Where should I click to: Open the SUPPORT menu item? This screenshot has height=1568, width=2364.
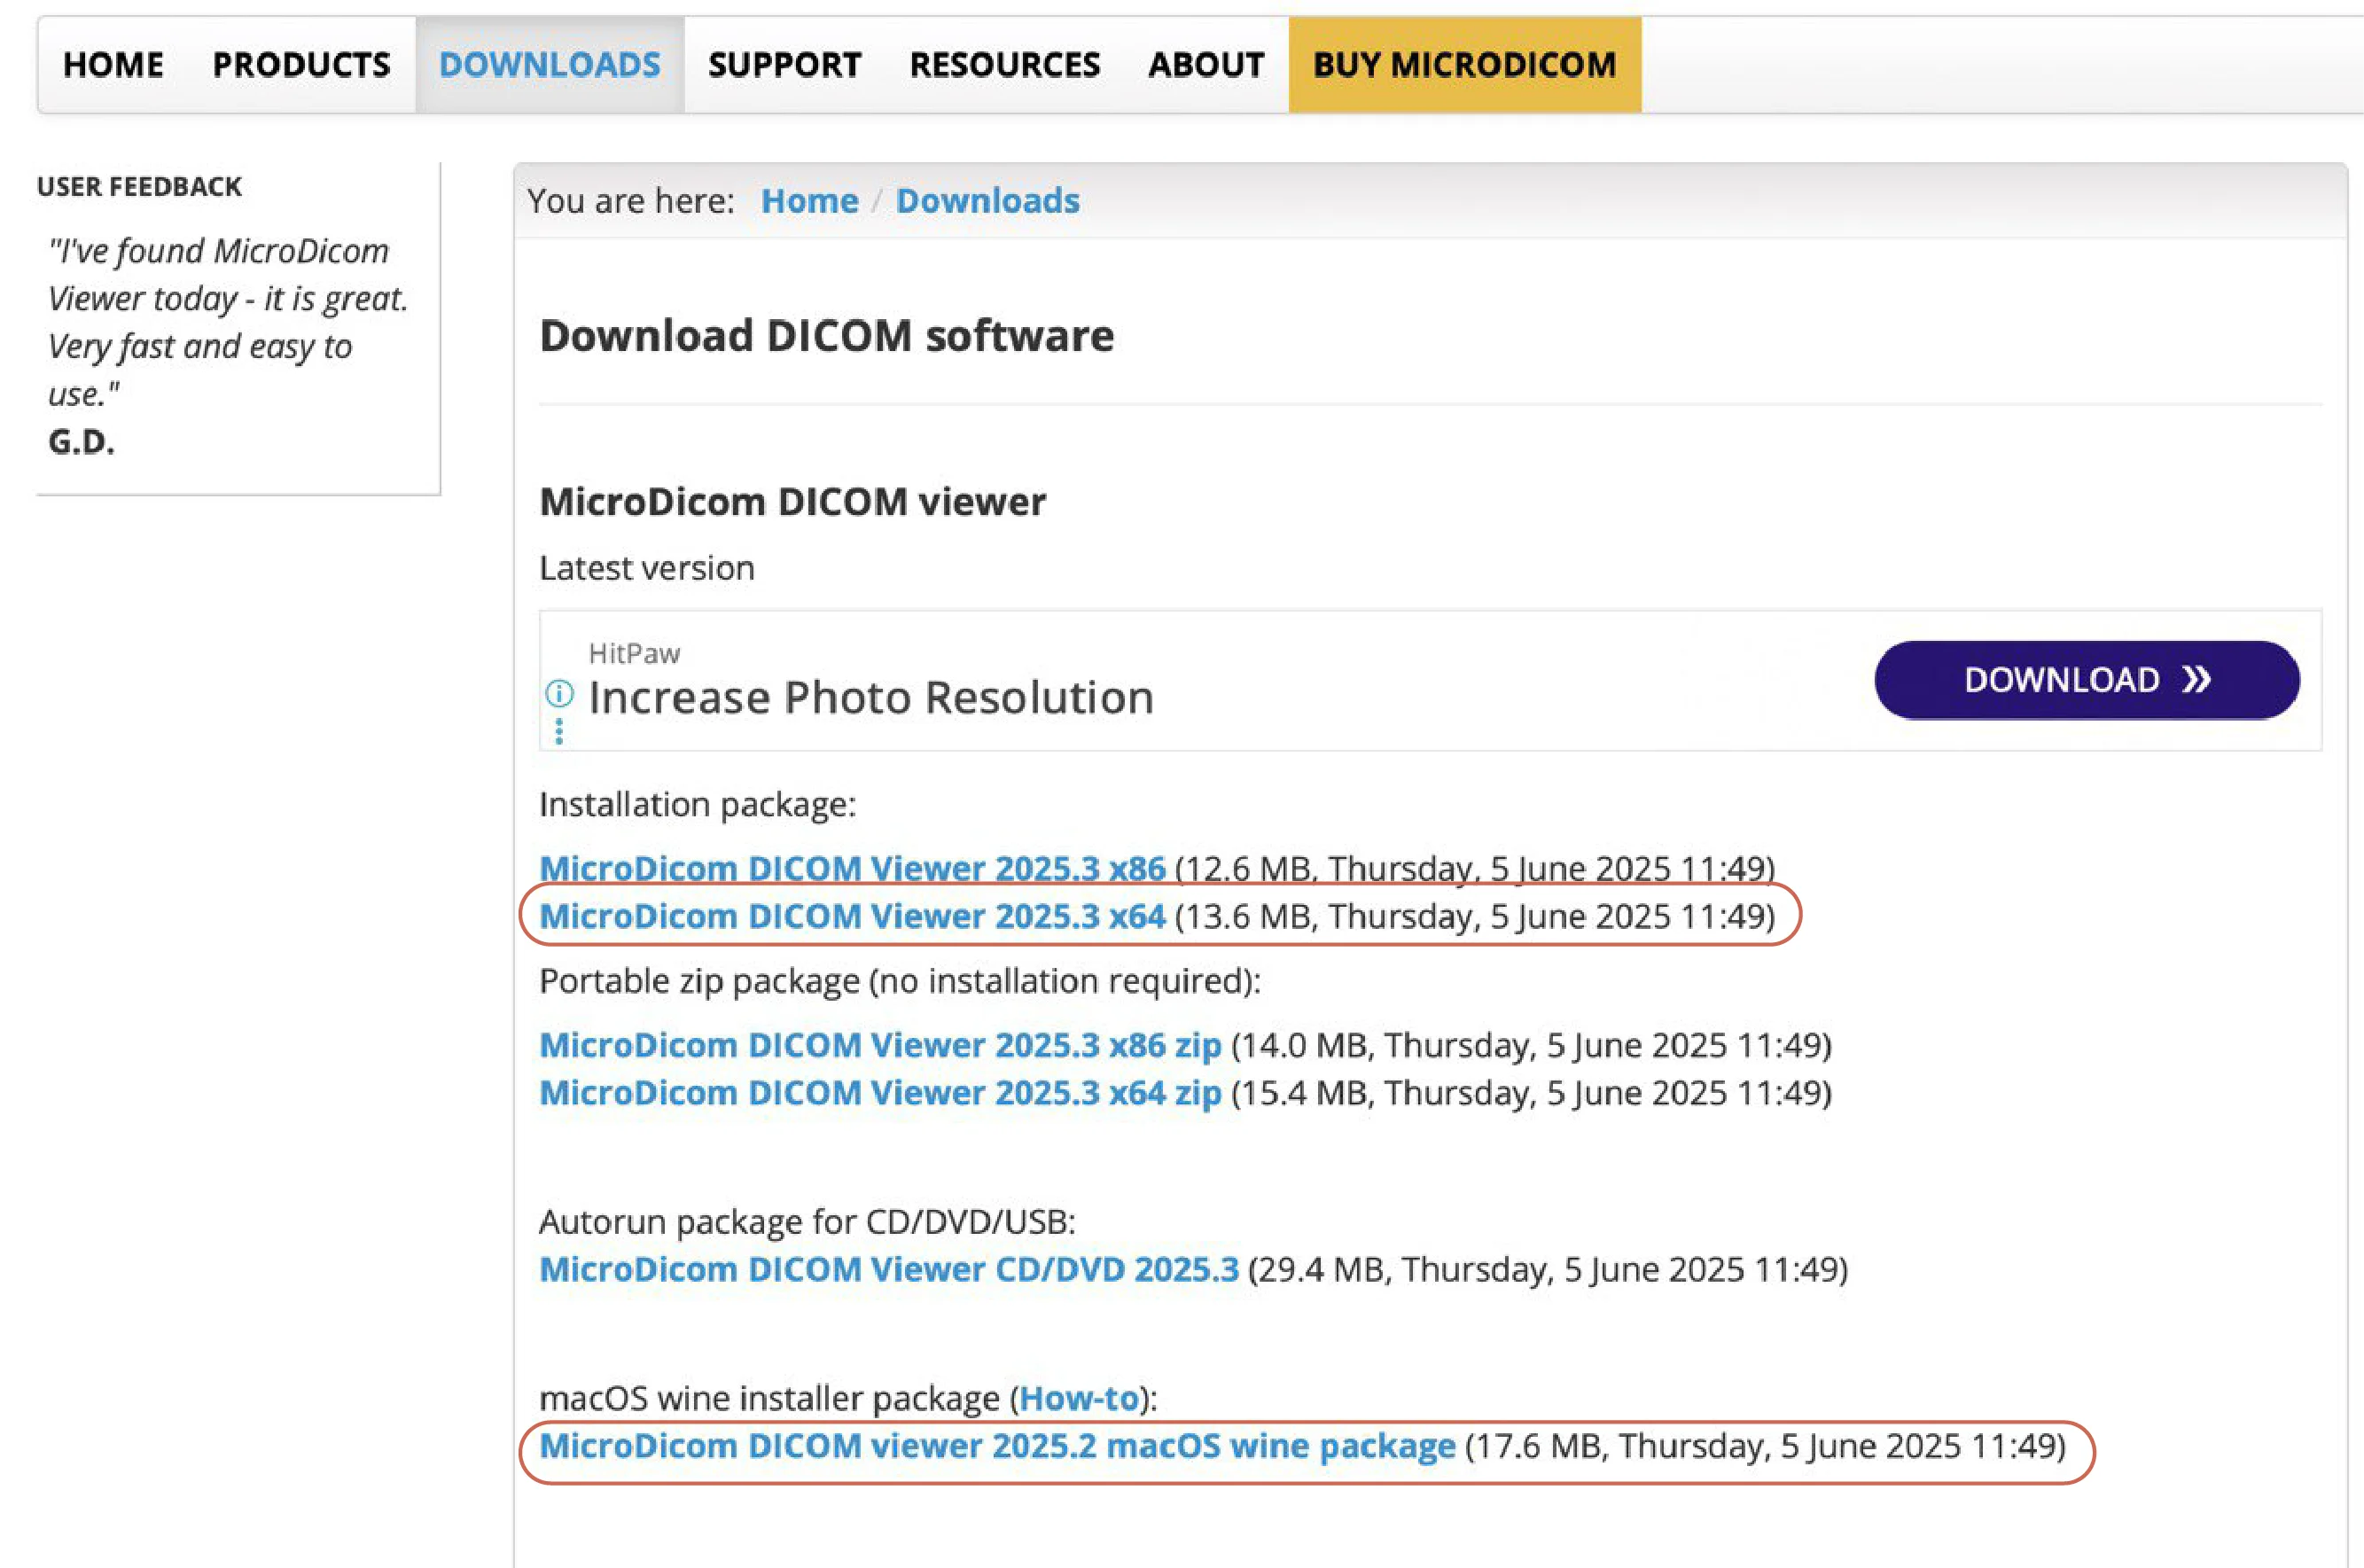coord(784,65)
